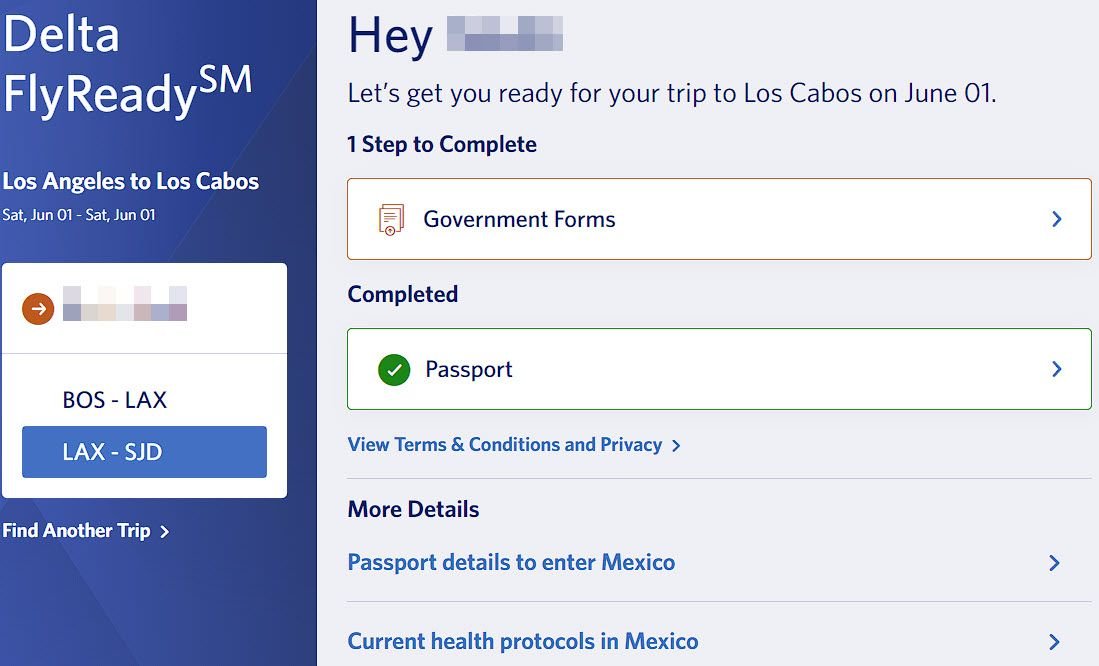Click the orange arrow passenger icon

pos(38,309)
